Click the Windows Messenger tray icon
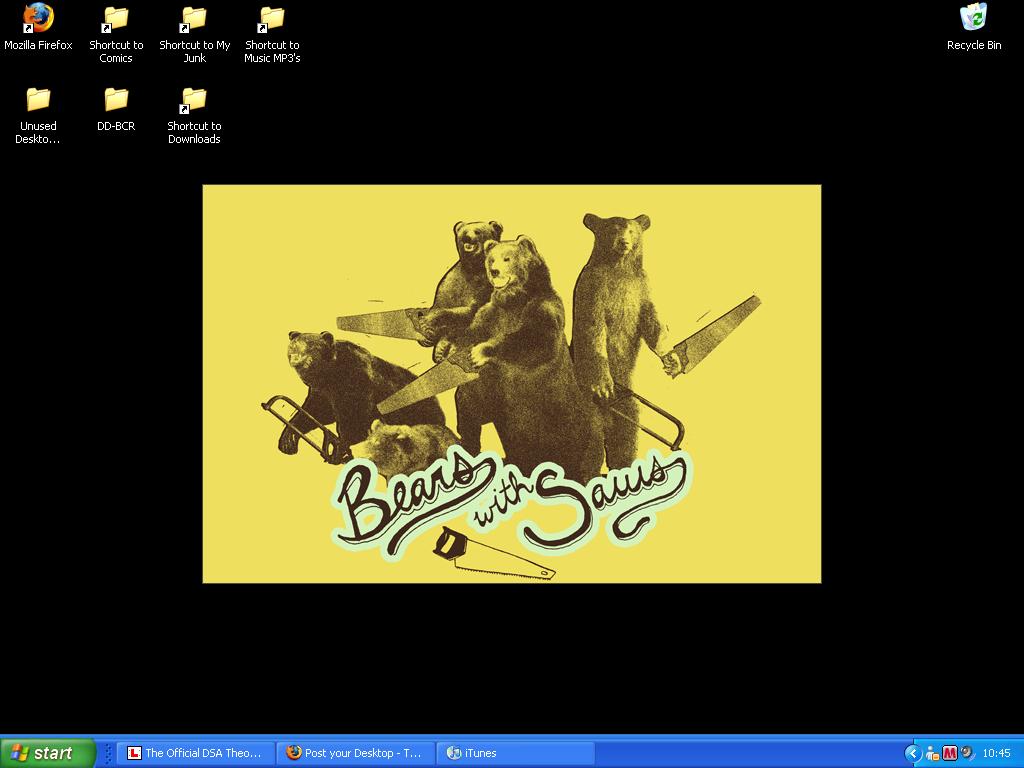 [x=932, y=753]
